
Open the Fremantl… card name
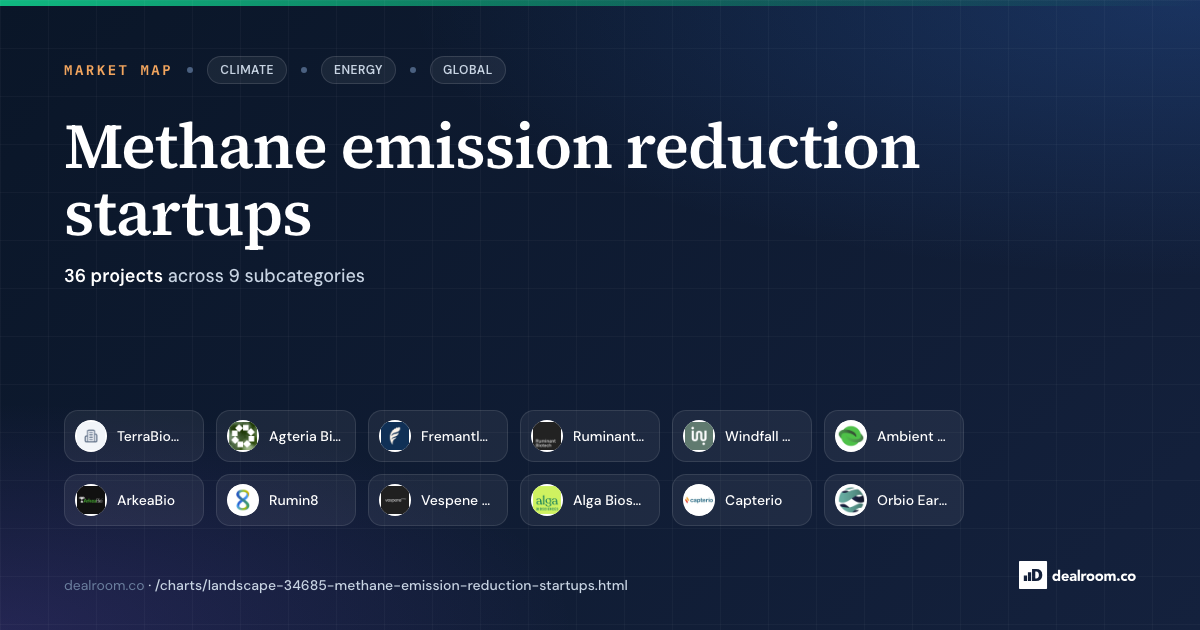[x=455, y=436]
